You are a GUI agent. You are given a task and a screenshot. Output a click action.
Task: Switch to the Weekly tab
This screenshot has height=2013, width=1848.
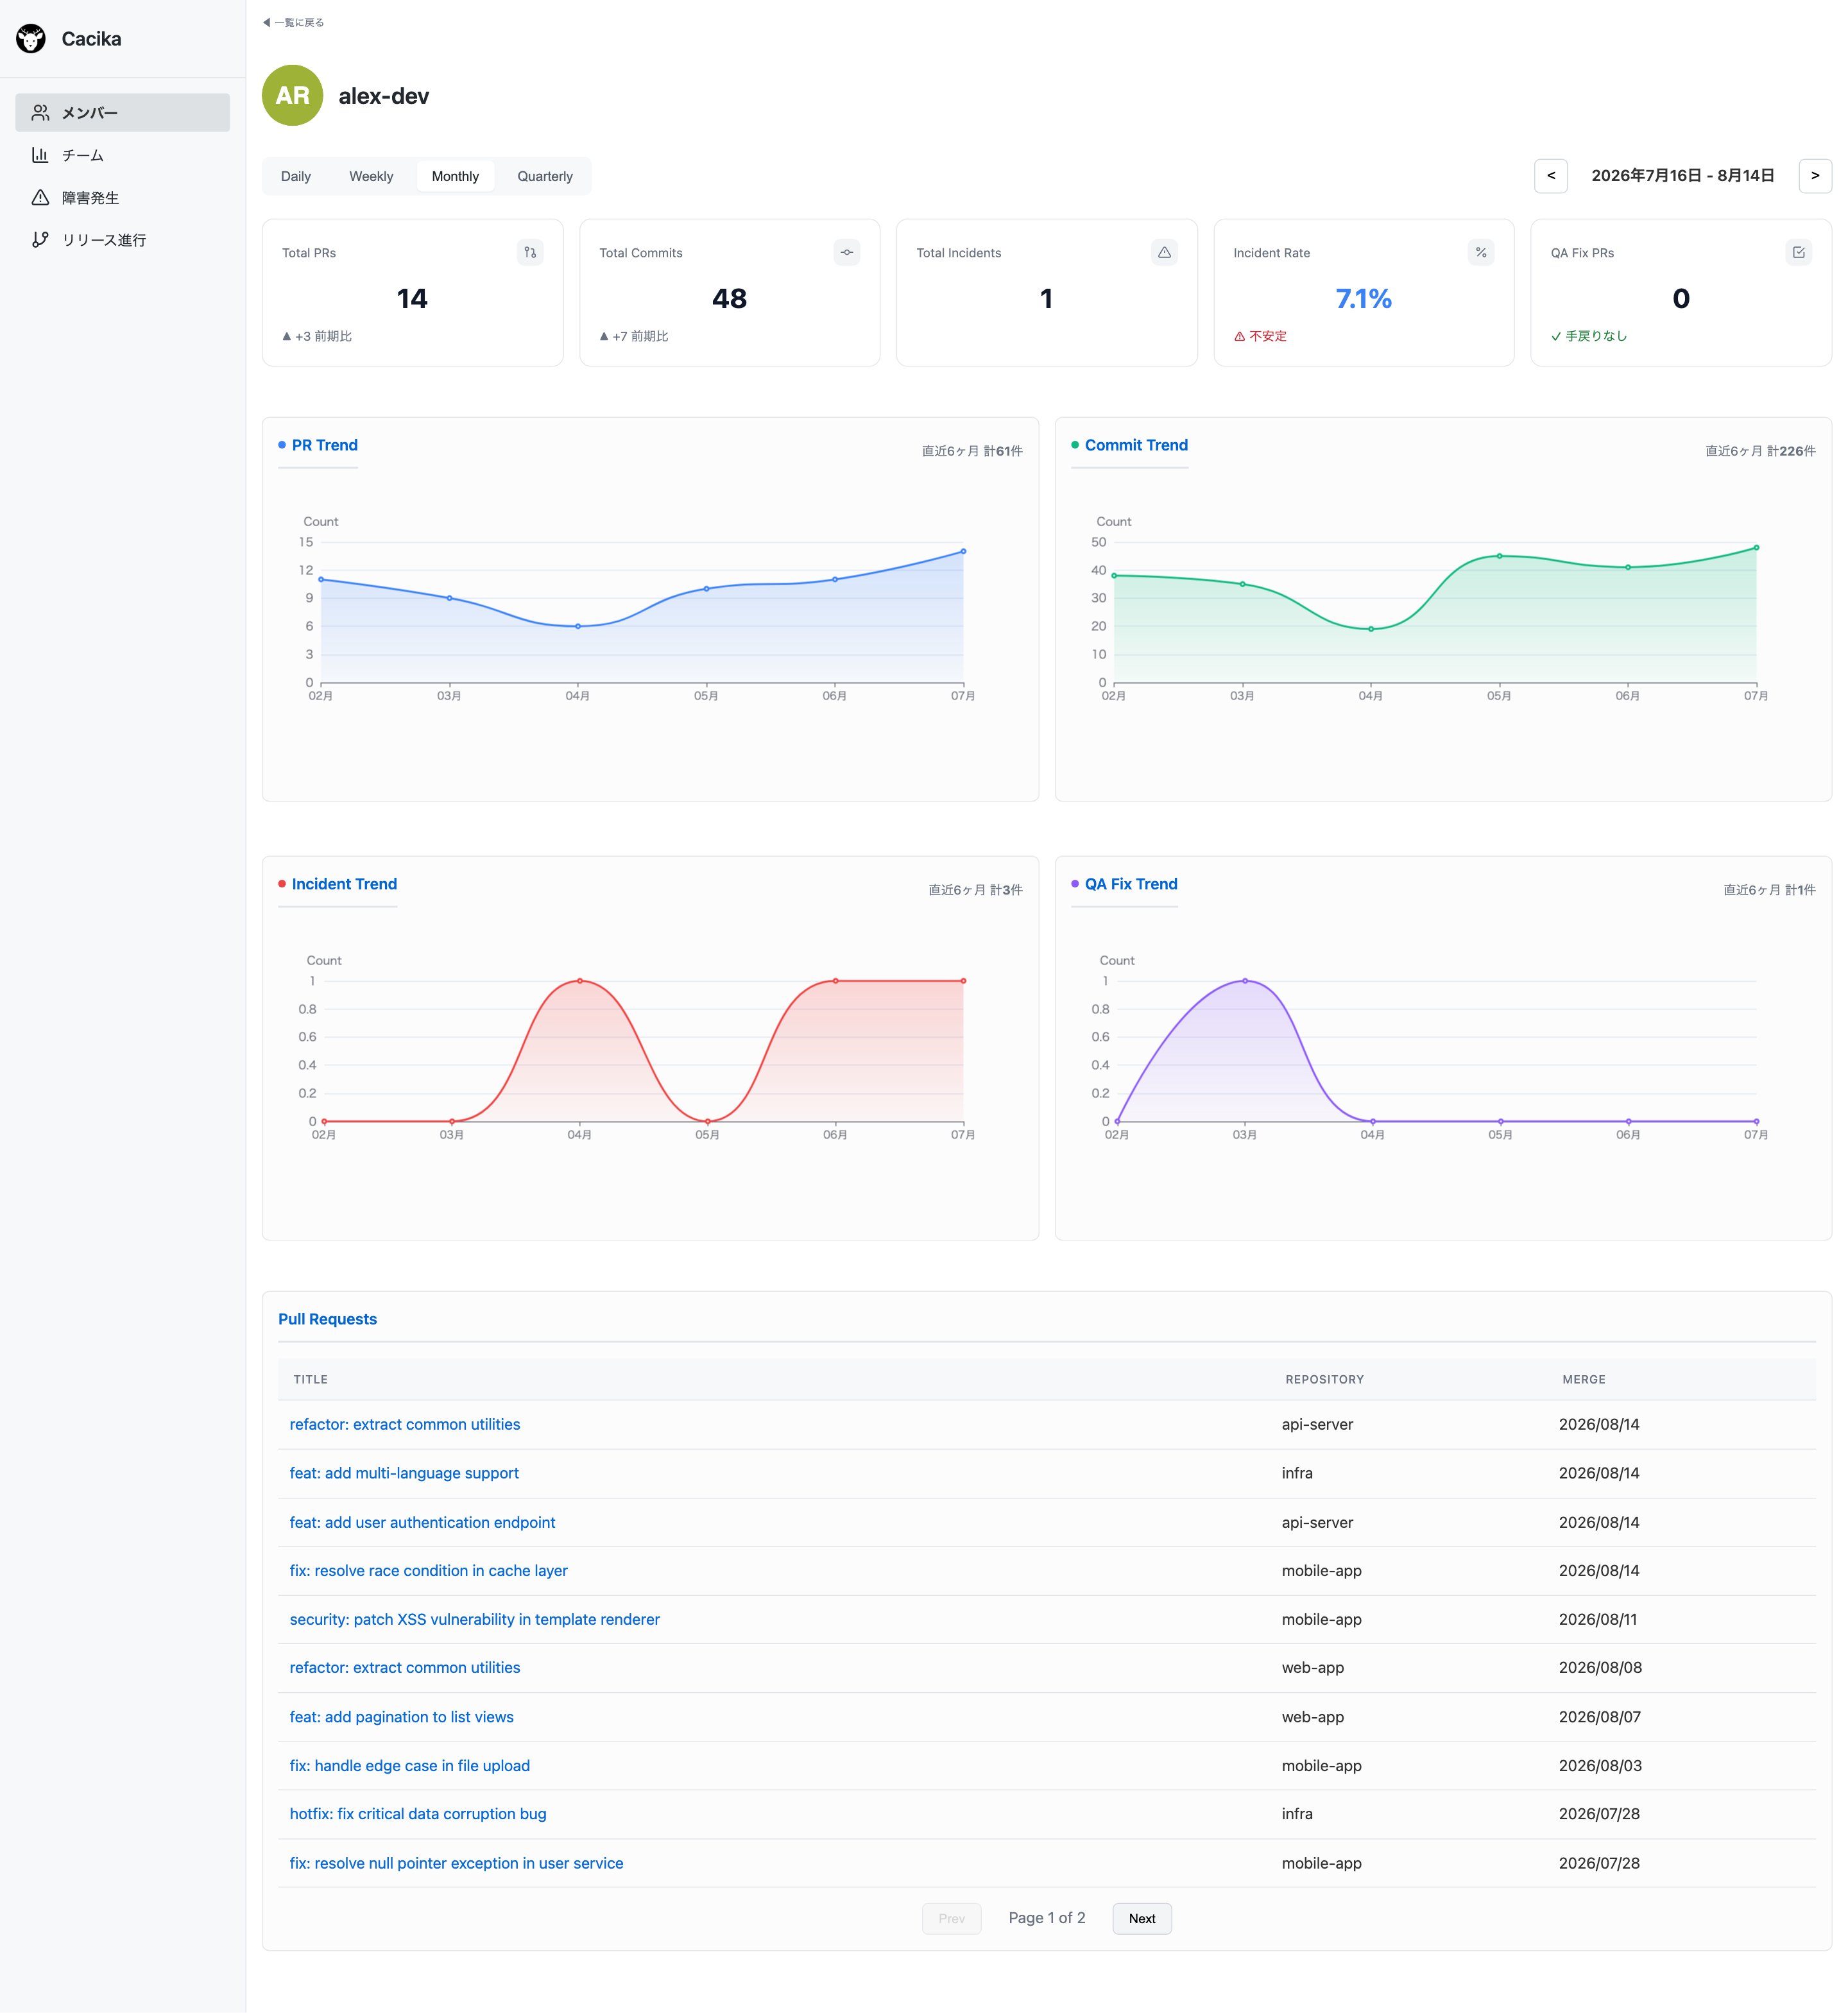tap(371, 176)
